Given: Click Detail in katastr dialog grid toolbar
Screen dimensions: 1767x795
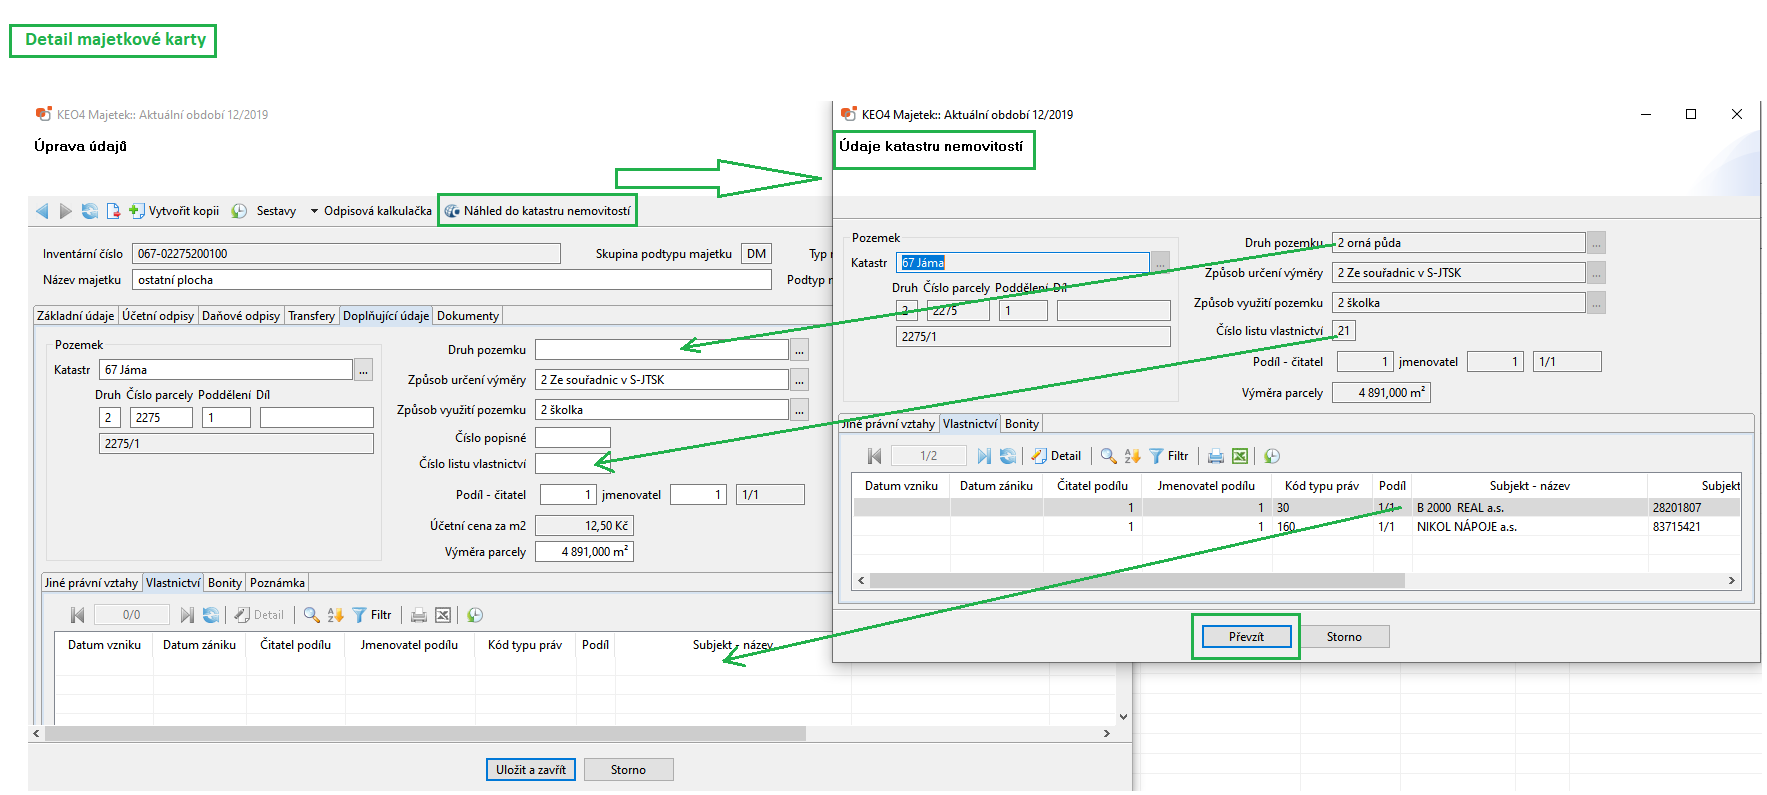Looking at the screenshot, I should pyautogui.click(x=1056, y=456).
